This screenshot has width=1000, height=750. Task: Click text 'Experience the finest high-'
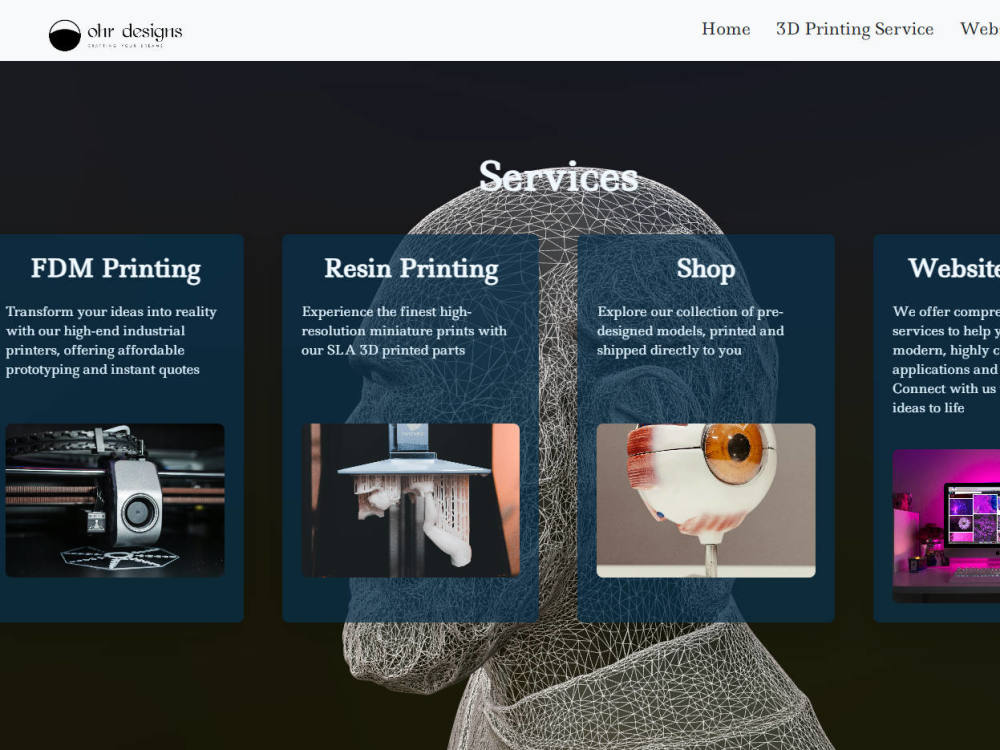[x=386, y=312]
